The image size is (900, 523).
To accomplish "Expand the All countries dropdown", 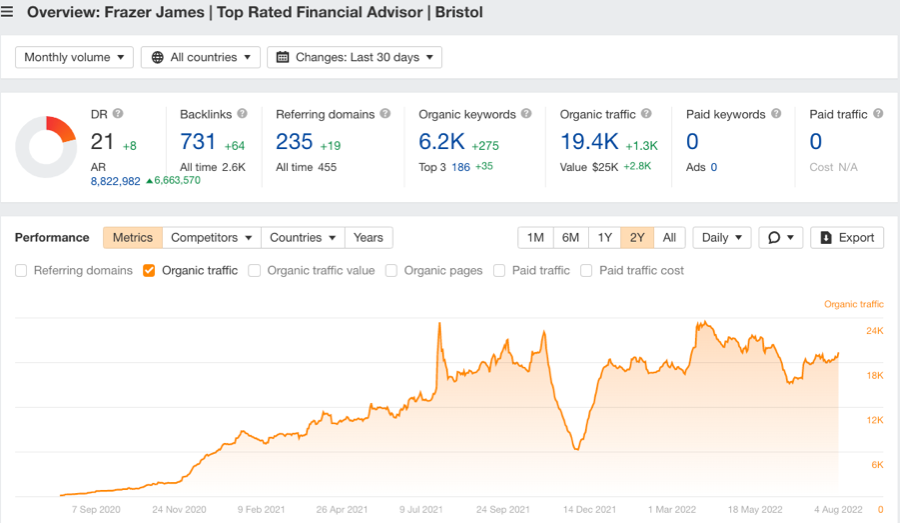I will (201, 58).
